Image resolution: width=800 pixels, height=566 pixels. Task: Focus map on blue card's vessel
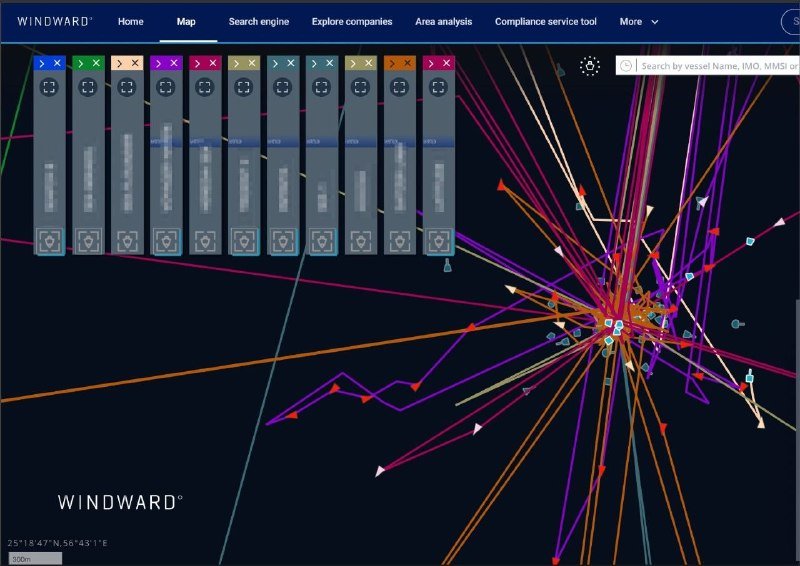49,87
